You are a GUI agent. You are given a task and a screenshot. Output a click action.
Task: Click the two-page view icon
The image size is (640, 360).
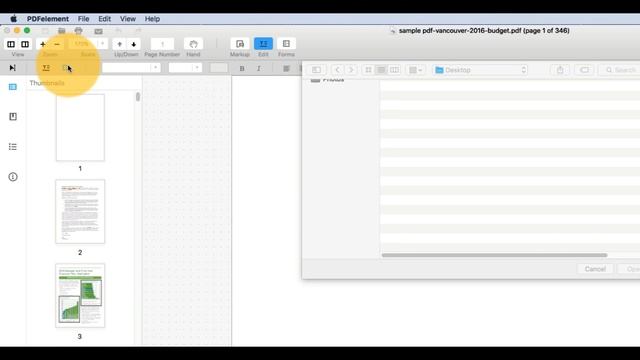(25, 44)
